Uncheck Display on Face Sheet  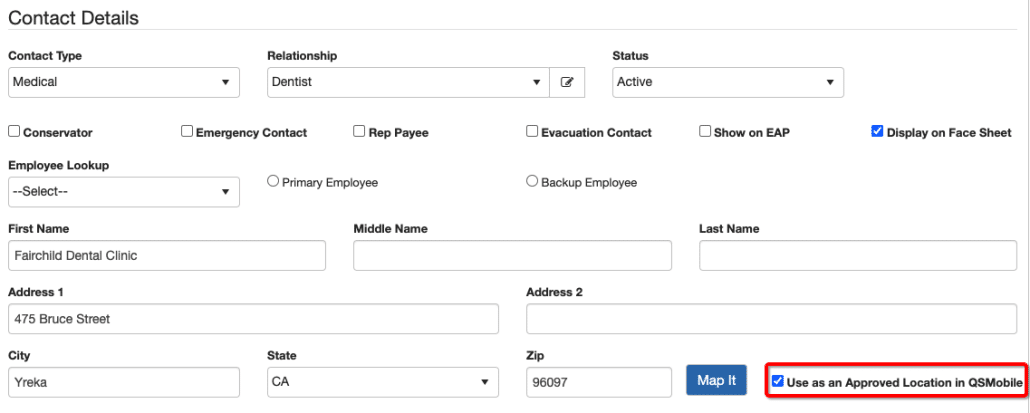(x=877, y=132)
